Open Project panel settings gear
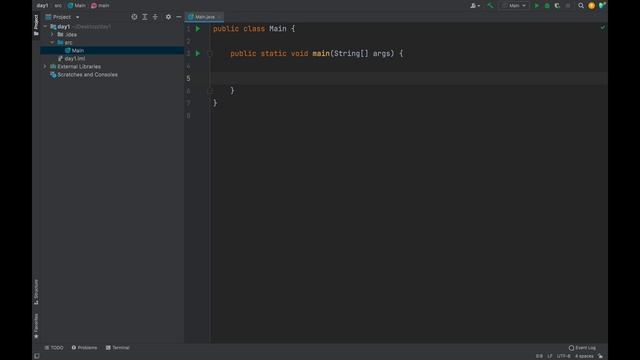640x360 pixels. click(168, 17)
